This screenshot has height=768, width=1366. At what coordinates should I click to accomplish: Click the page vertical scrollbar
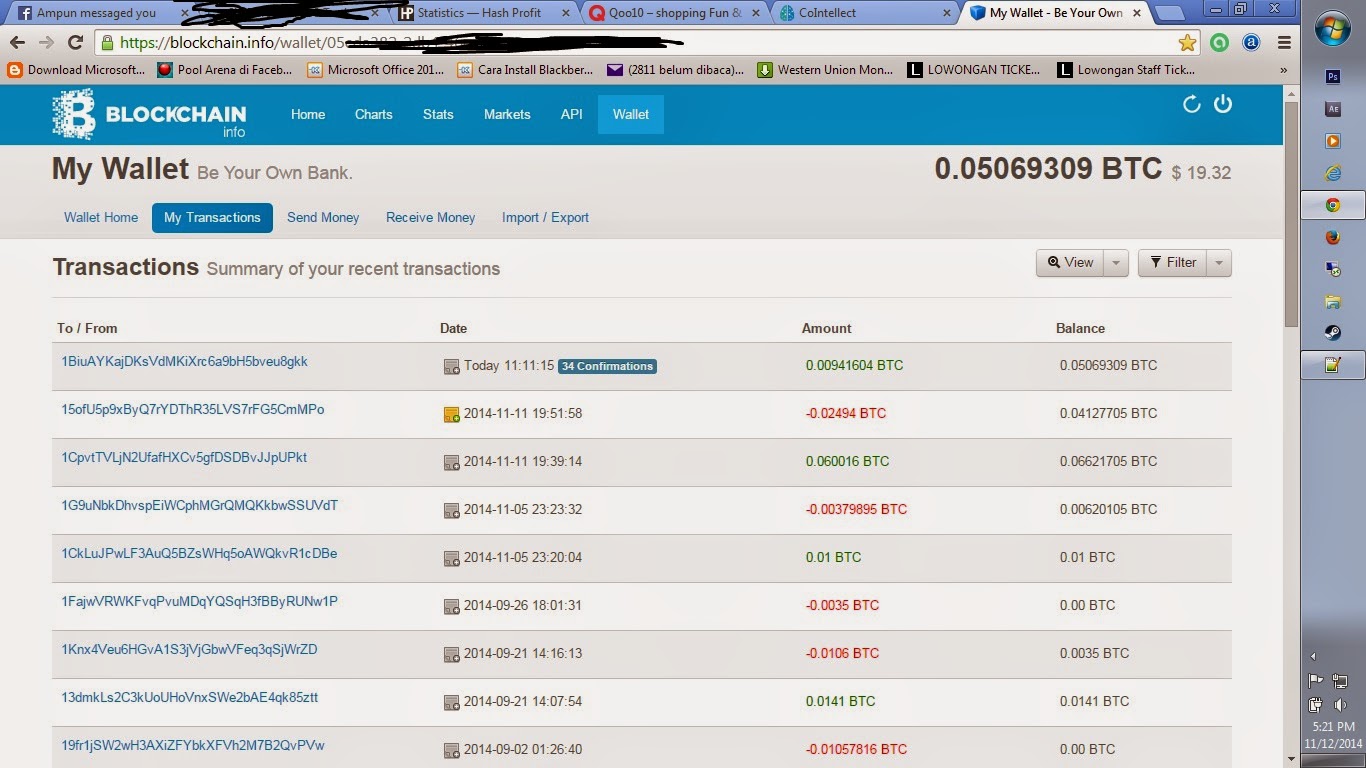click(x=1290, y=215)
